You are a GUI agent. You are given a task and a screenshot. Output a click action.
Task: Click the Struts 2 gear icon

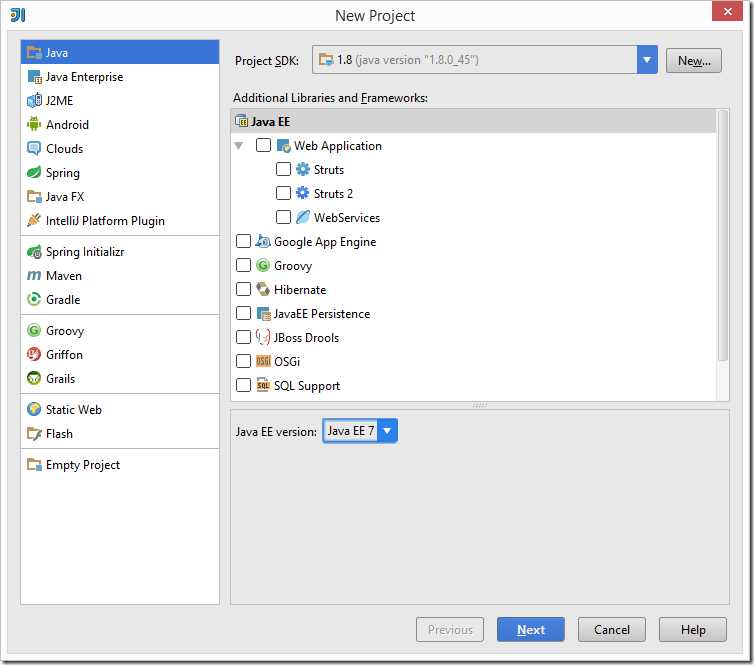(303, 193)
